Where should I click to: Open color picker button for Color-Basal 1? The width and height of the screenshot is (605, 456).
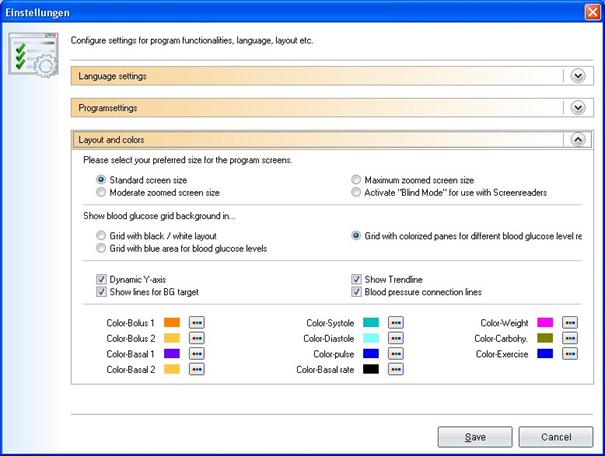[197, 354]
